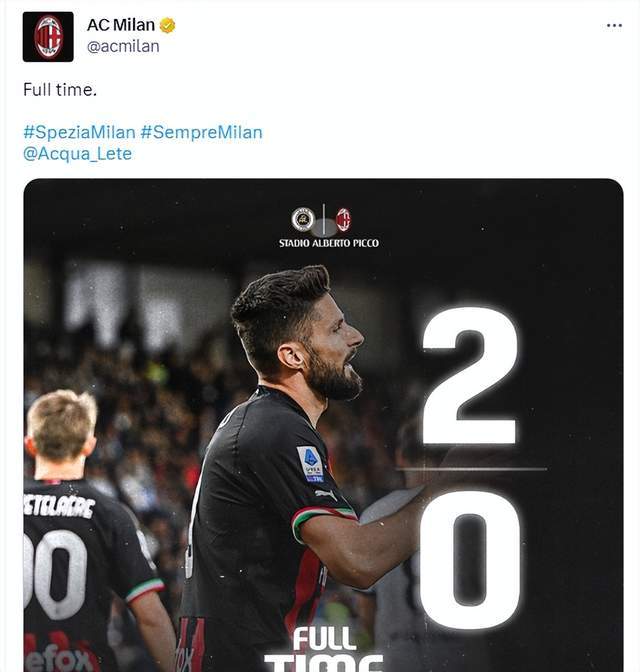Click the gold verified badge
The height and width of the screenshot is (672, 640).
point(167,26)
